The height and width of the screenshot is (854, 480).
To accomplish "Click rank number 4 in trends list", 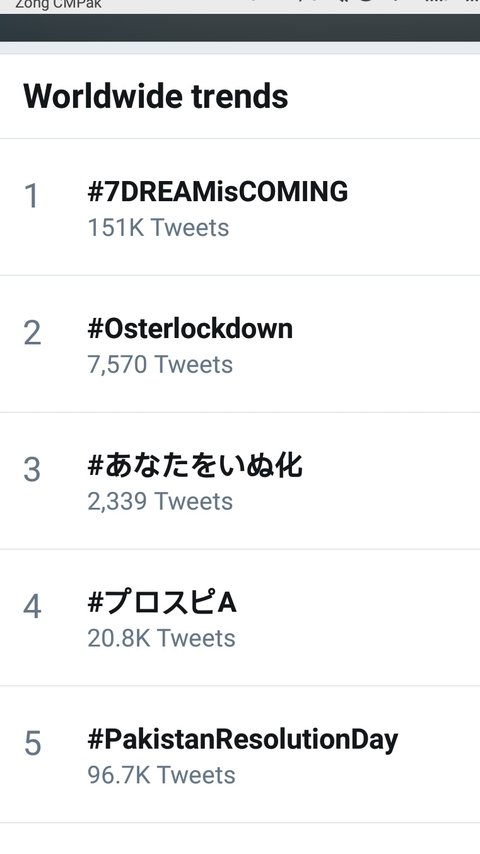I will 32,606.
